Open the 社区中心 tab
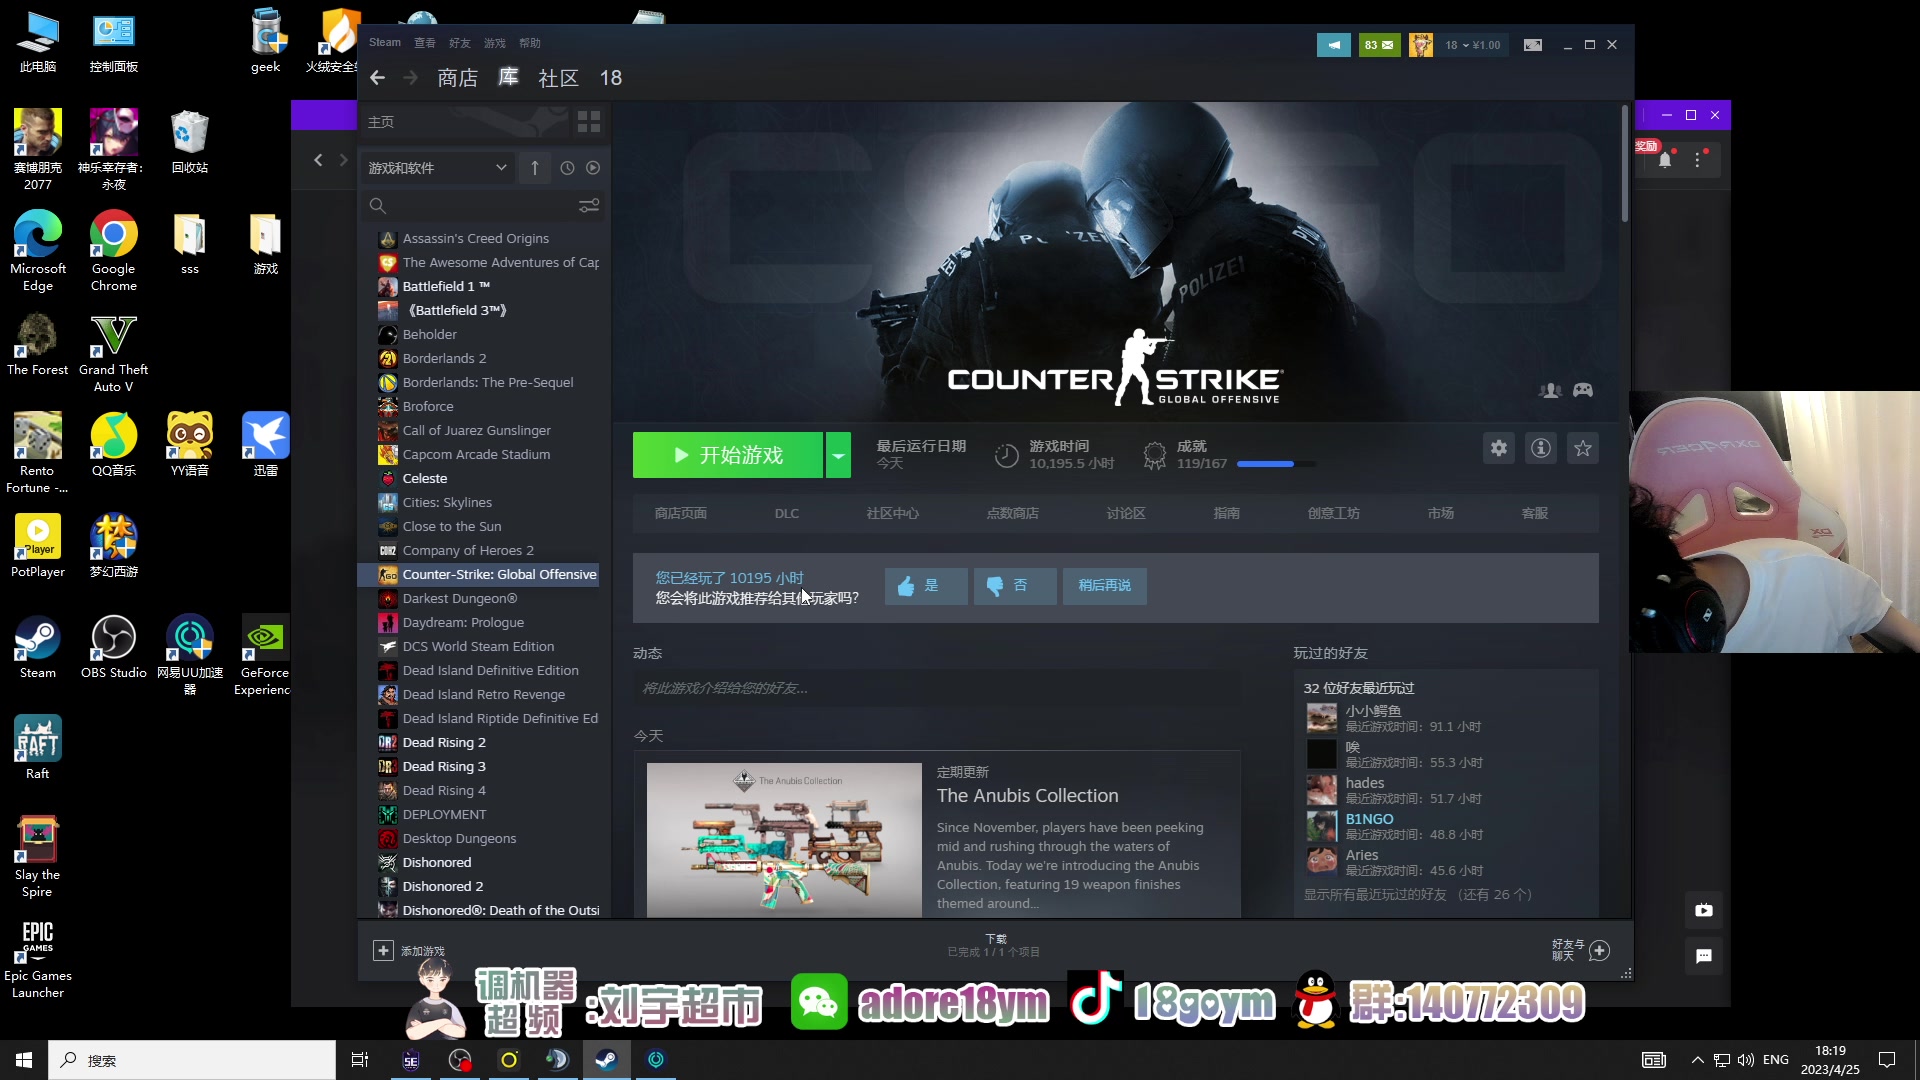The height and width of the screenshot is (1080, 1920). pyautogui.click(x=893, y=513)
